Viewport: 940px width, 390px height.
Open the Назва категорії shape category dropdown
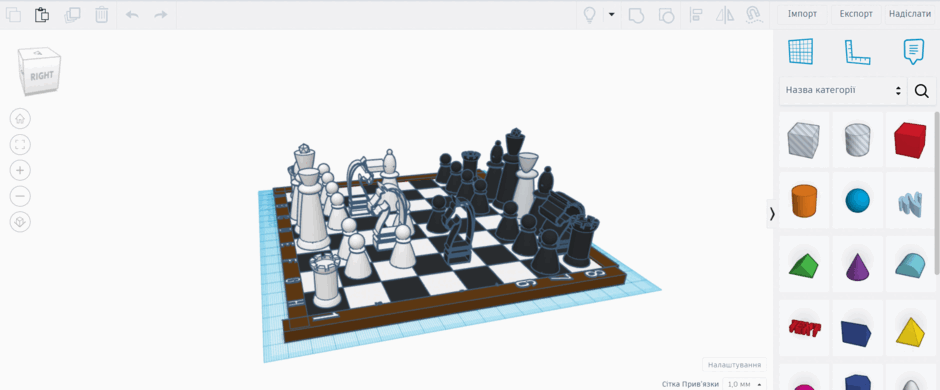(x=843, y=90)
